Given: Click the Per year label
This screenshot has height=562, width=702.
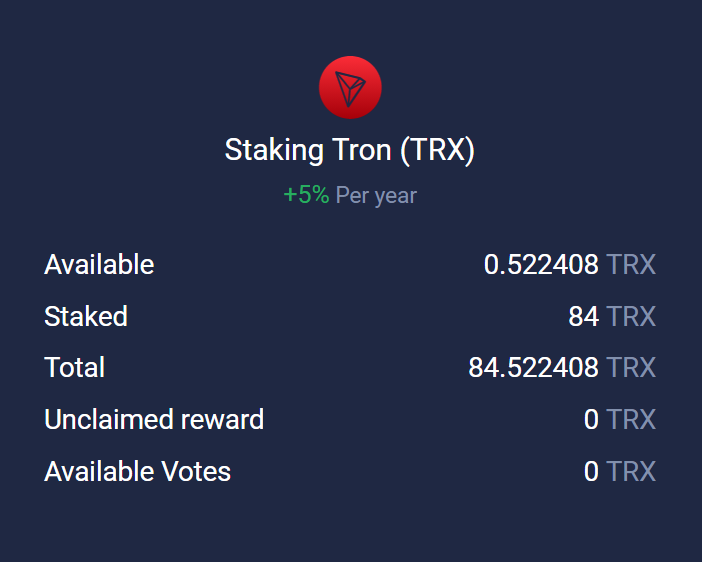Looking at the screenshot, I should 376,196.
